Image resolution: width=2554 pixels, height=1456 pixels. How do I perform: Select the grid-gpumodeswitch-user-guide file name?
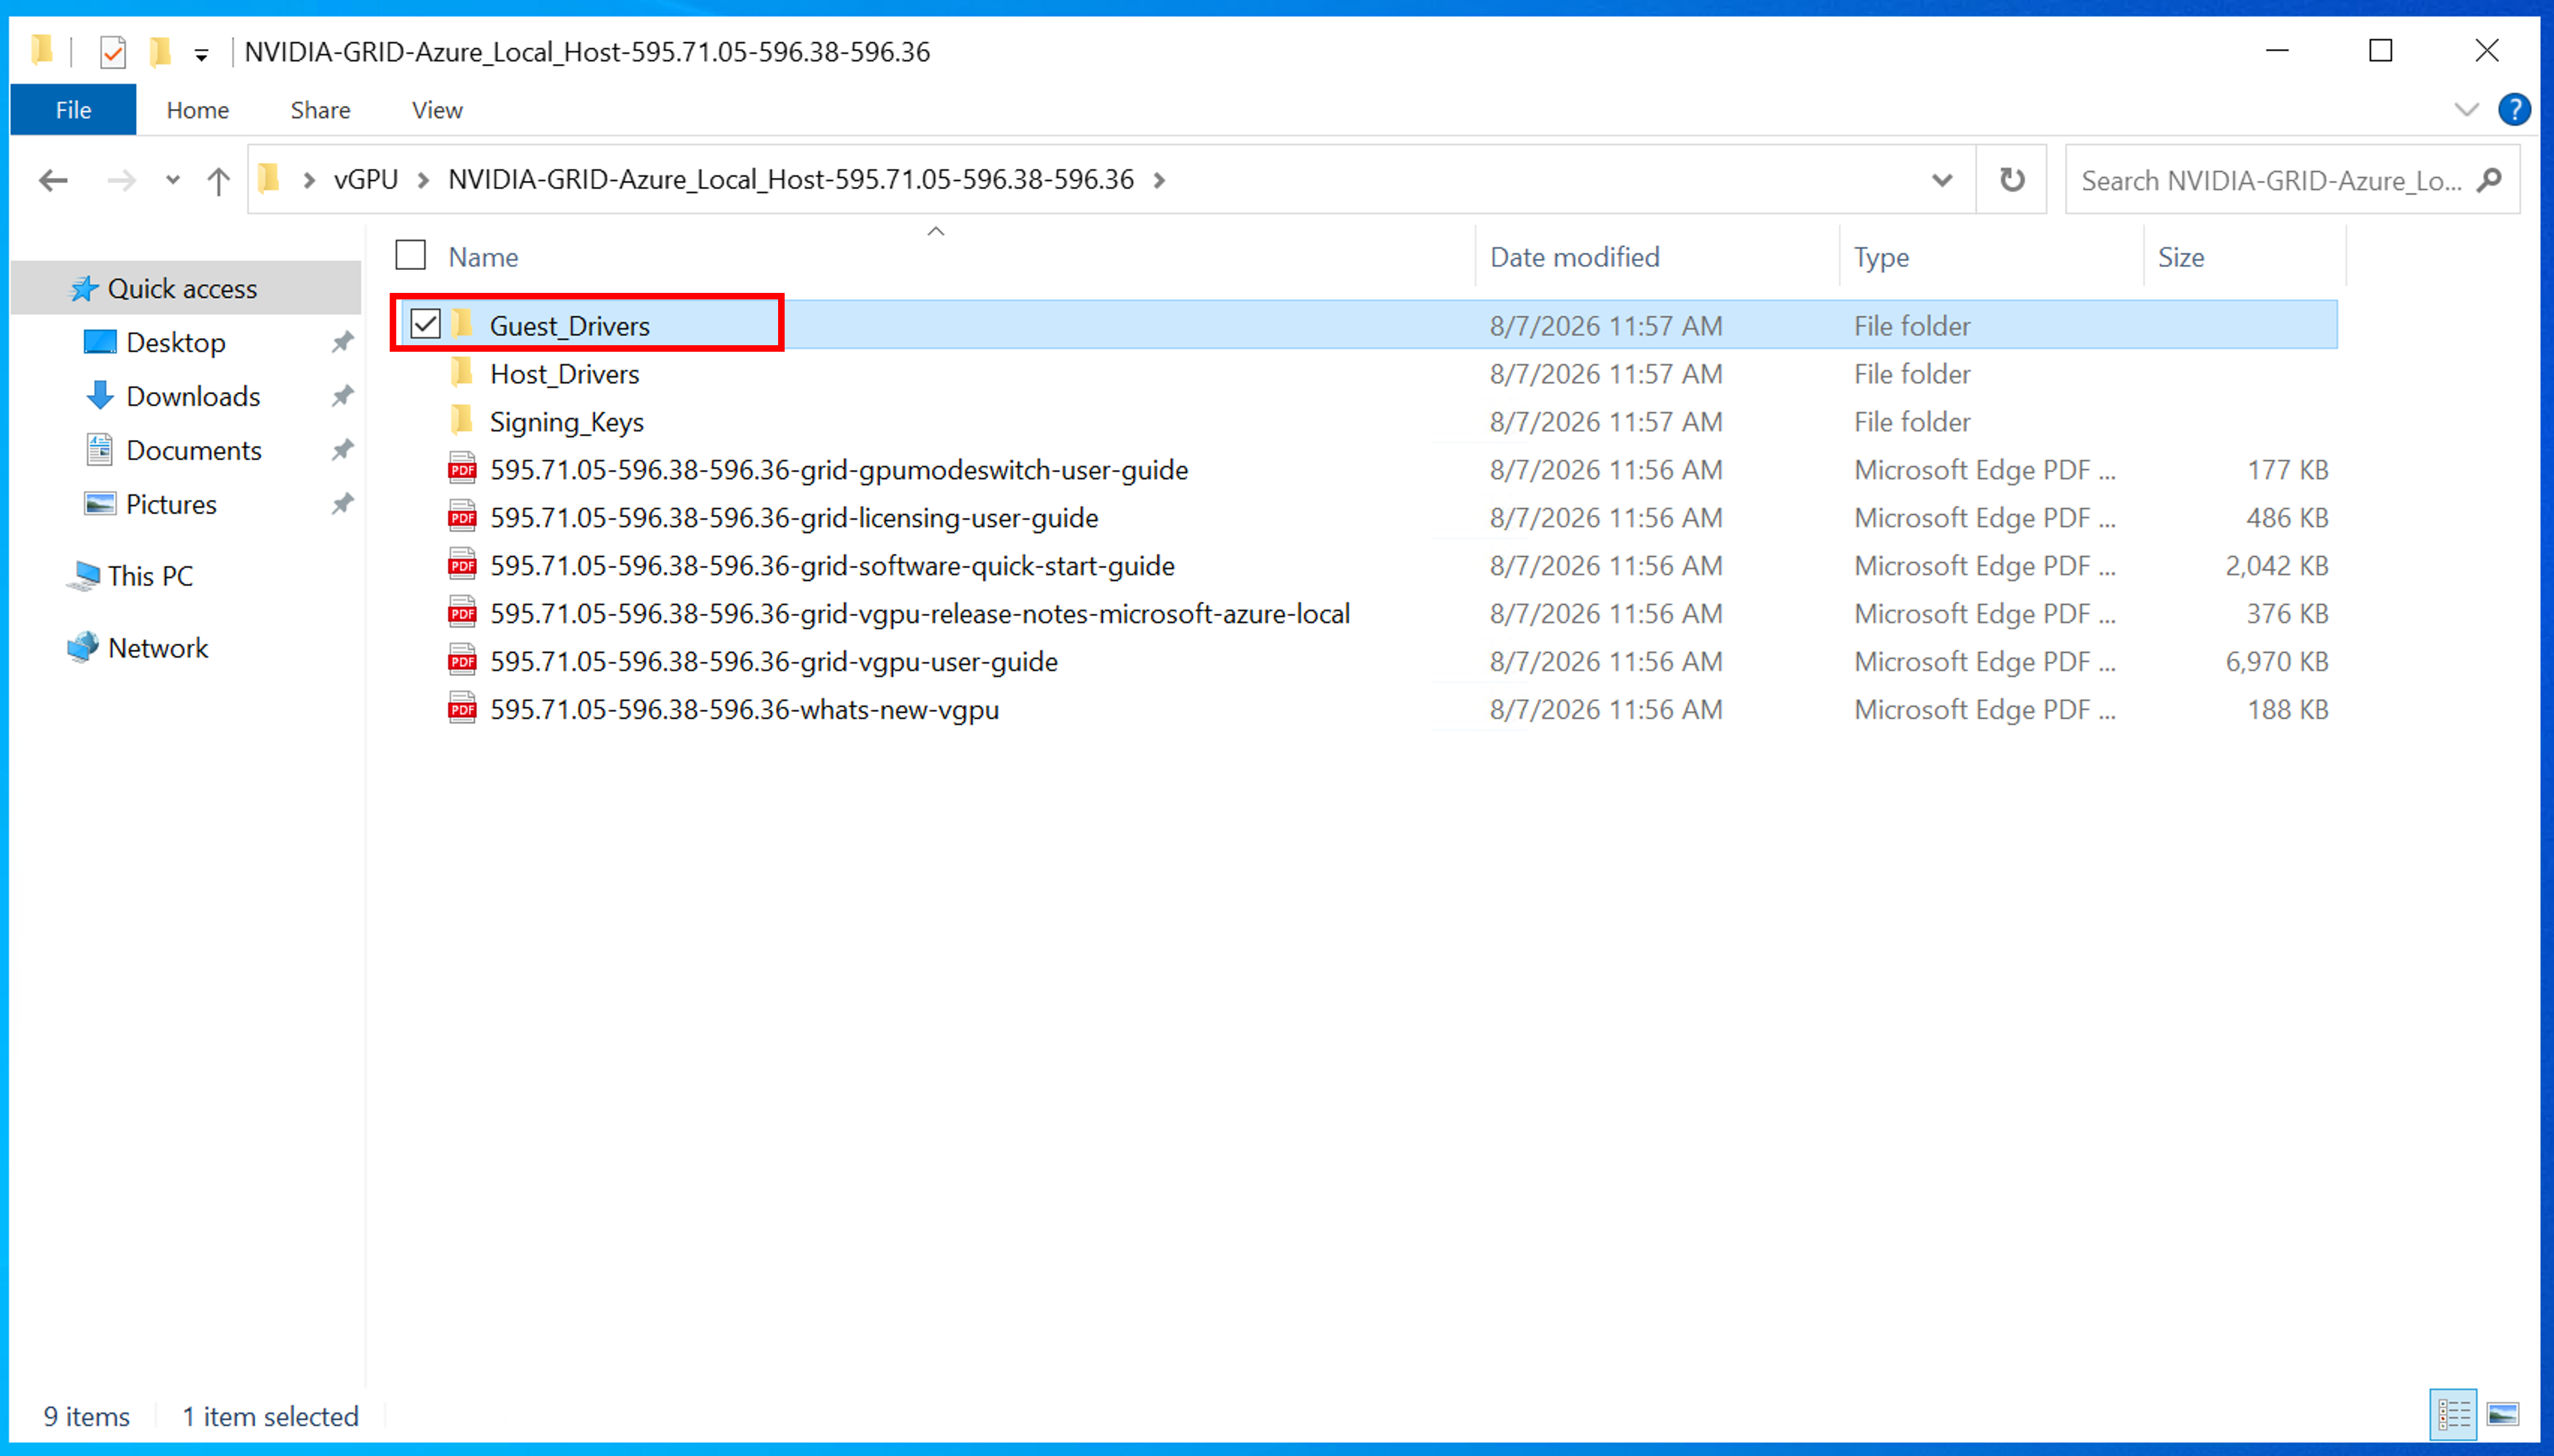coord(839,470)
